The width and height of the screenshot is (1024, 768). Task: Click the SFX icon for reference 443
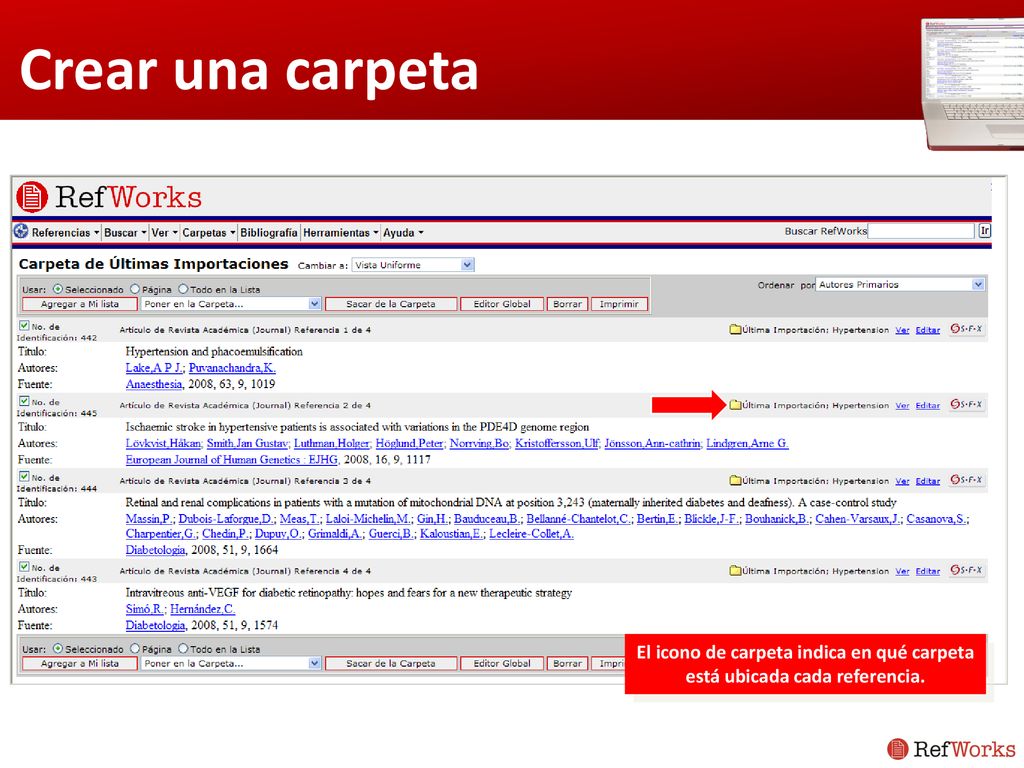point(966,570)
